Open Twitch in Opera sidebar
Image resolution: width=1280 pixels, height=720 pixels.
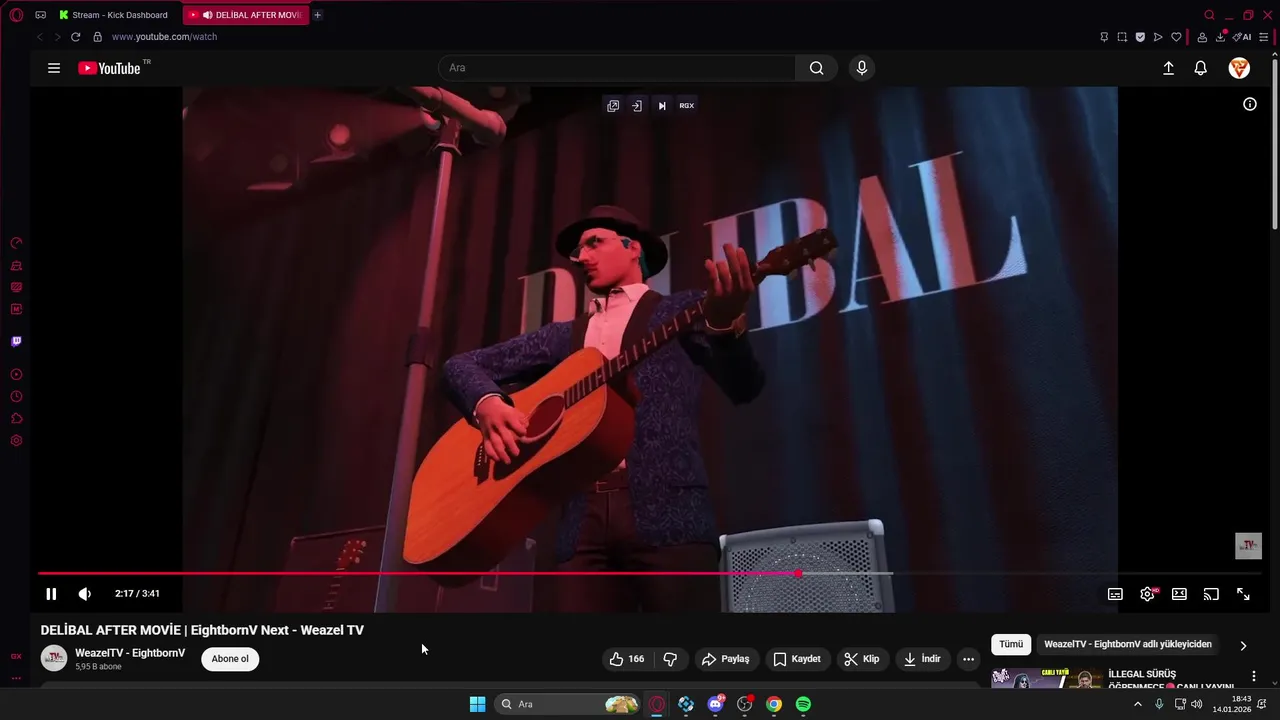(16, 342)
